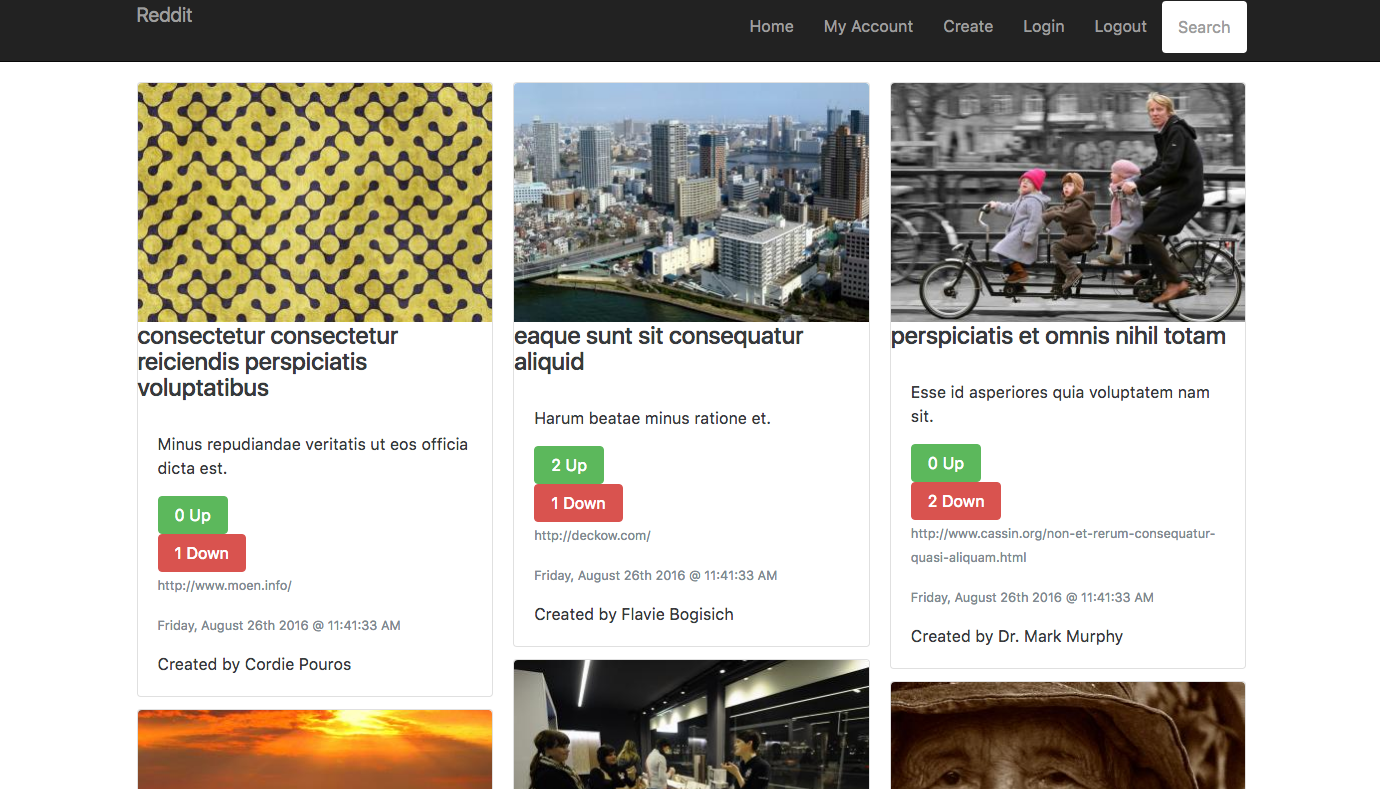The height and width of the screenshot is (789, 1380).
Task: Click the tandem bicycle post image
Action: (1067, 202)
